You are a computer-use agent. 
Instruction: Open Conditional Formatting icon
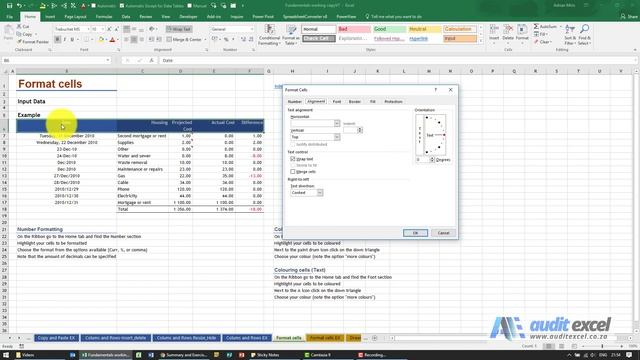point(269,29)
